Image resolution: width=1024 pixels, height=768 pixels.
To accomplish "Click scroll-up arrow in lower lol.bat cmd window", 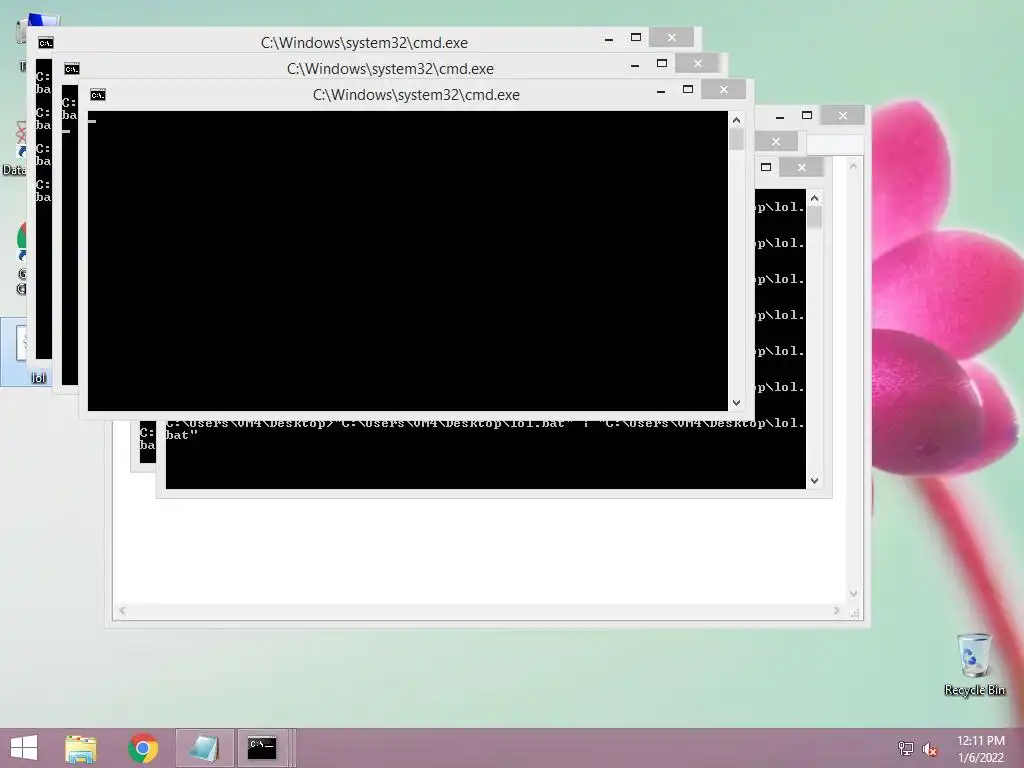I will [814, 198].
